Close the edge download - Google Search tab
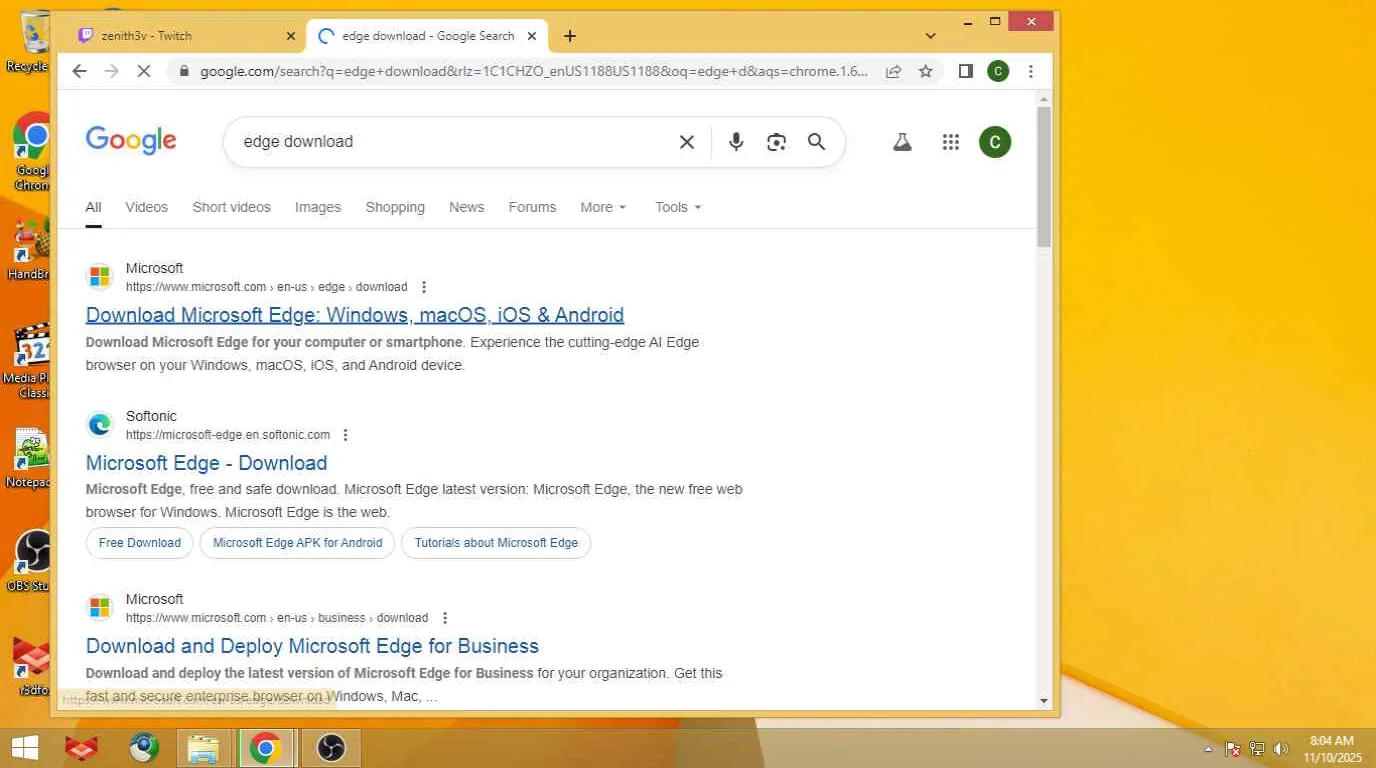 [532, 36]
